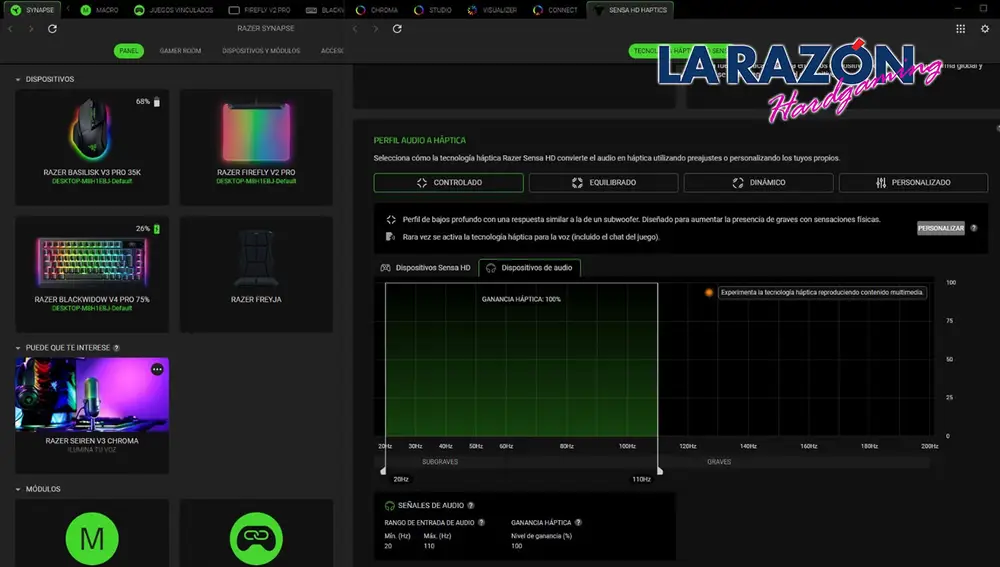
Task: Click the Basilisk battery 68% icon
Action: point(157,101)
